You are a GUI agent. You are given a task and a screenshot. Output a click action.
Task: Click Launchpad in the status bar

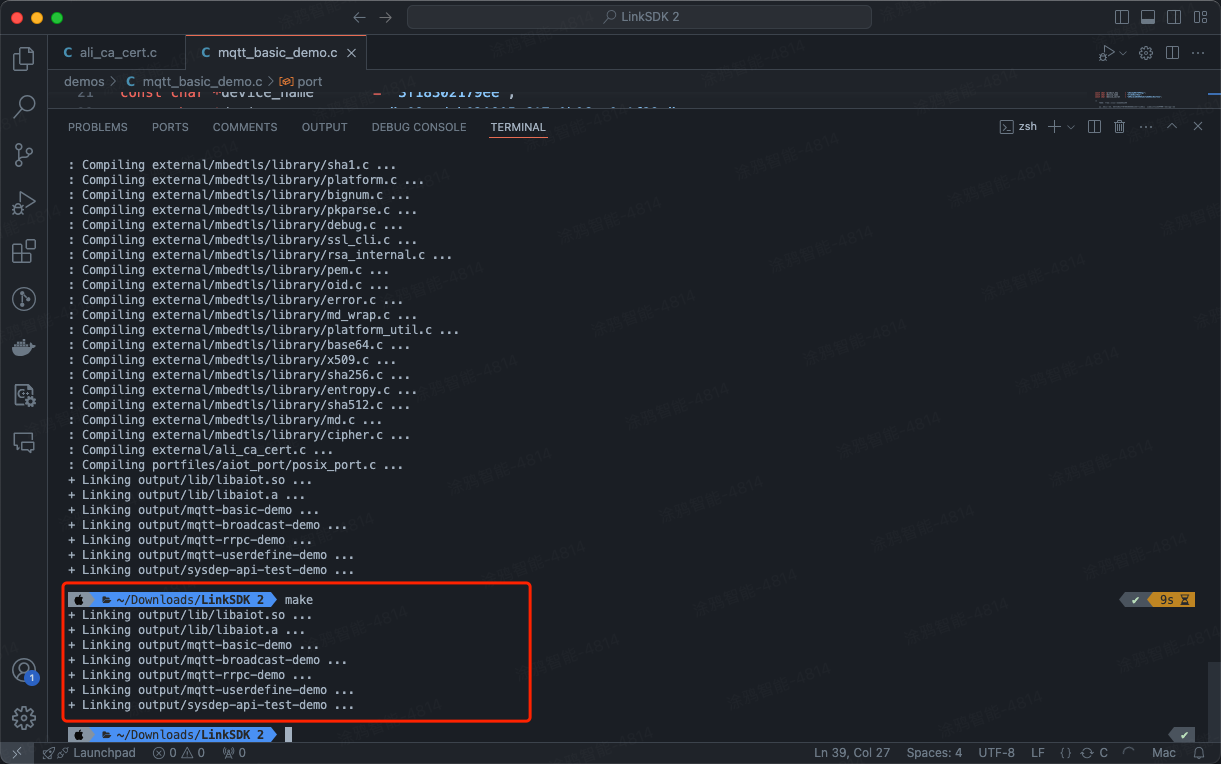pyautogui.click(x=91, y=753)
